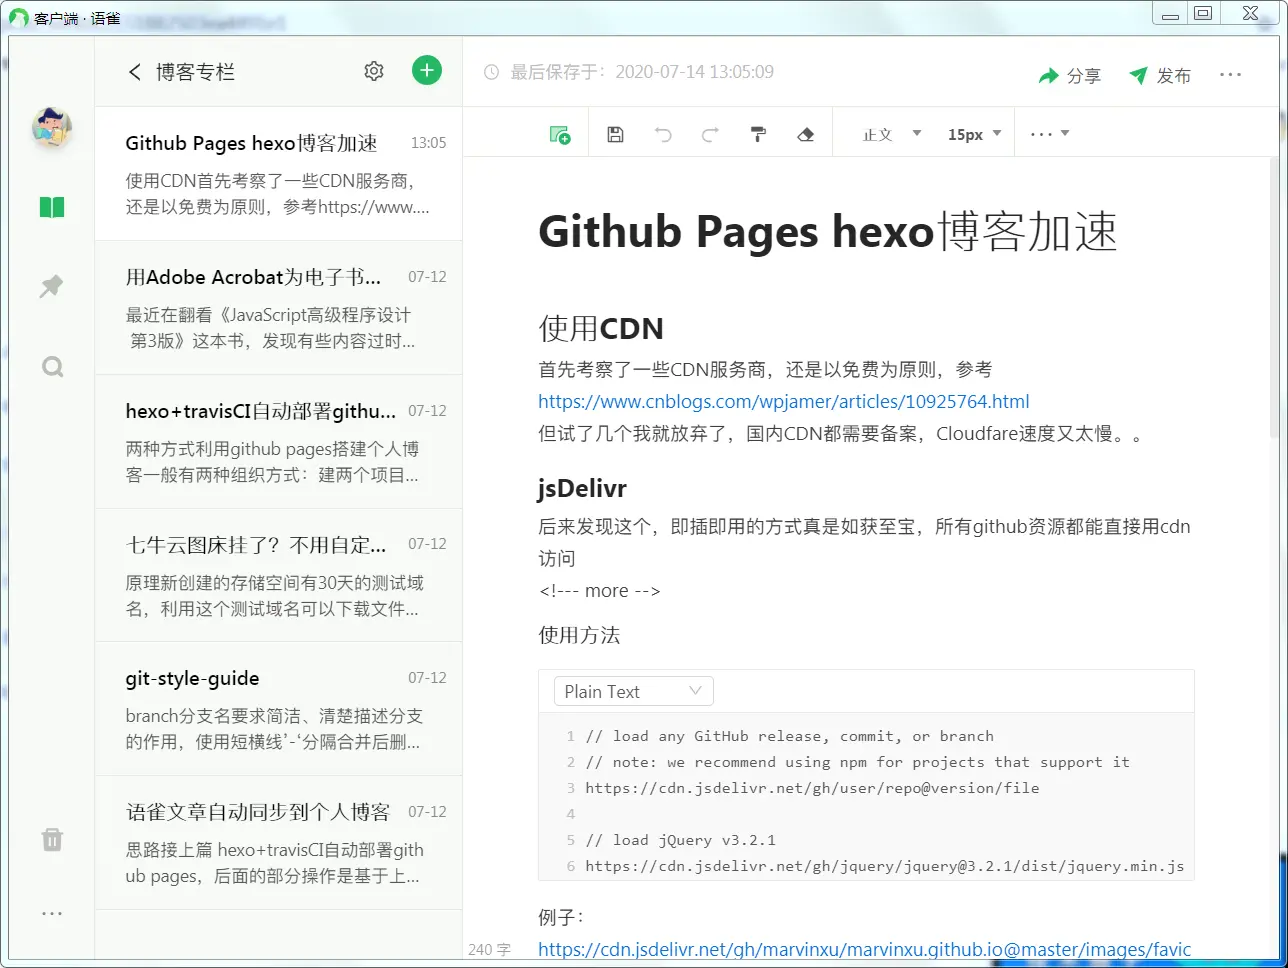Save the document with the floppy icon
The width and height of the screenshot is (1288, 968).
616,134
